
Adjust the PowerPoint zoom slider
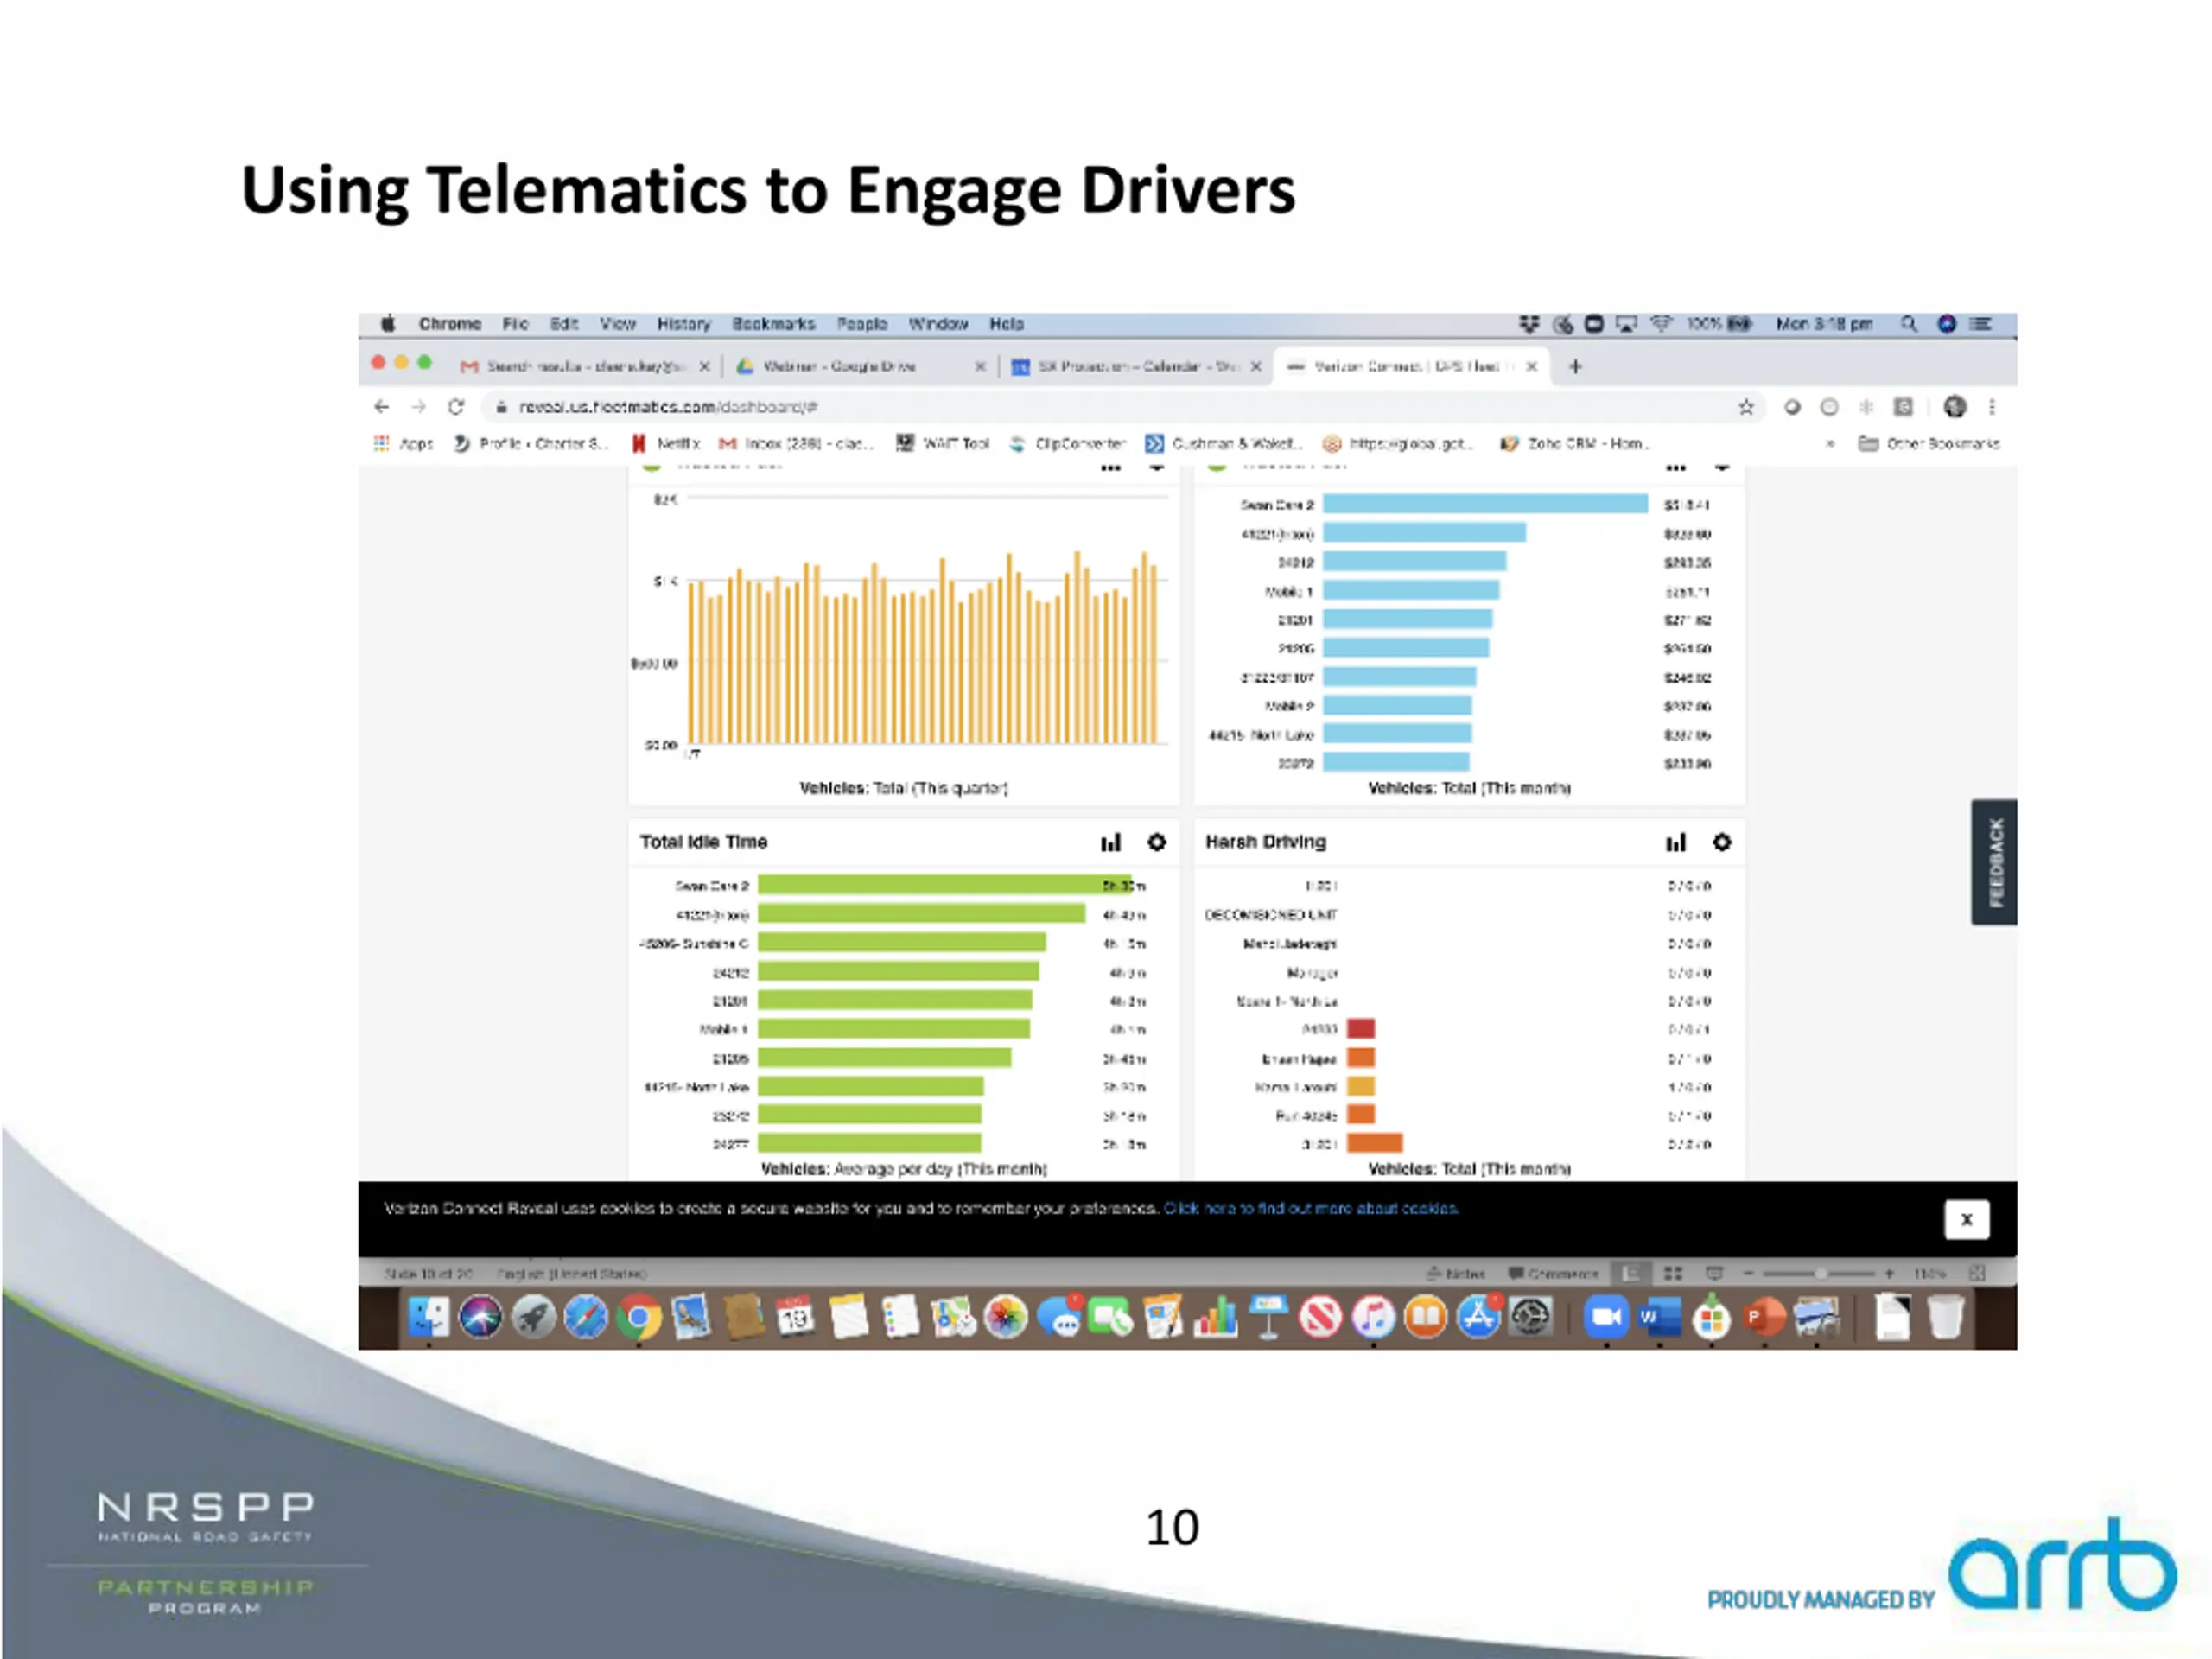coord(1820,1273)
